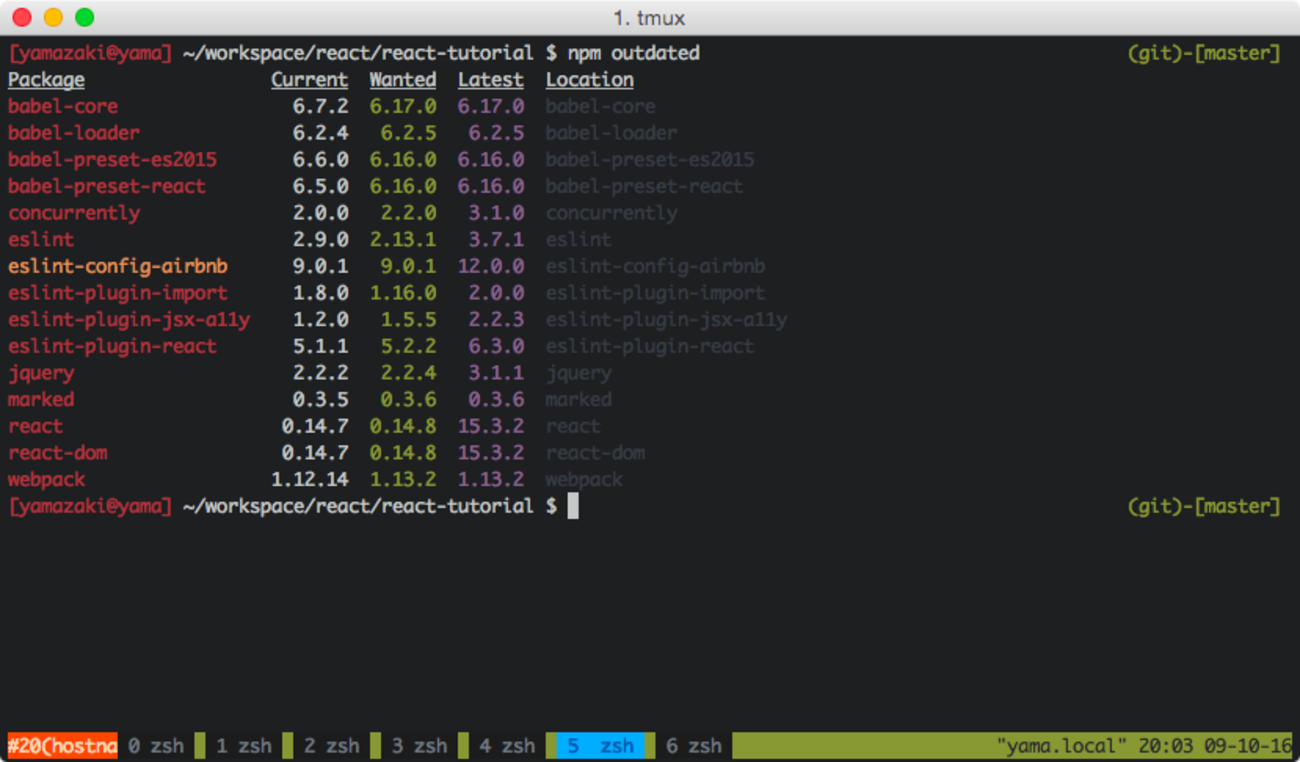Switch to tmux window "0 zsh"
The height and width of the screenshot is (762, 1300).
pos(156,745)
